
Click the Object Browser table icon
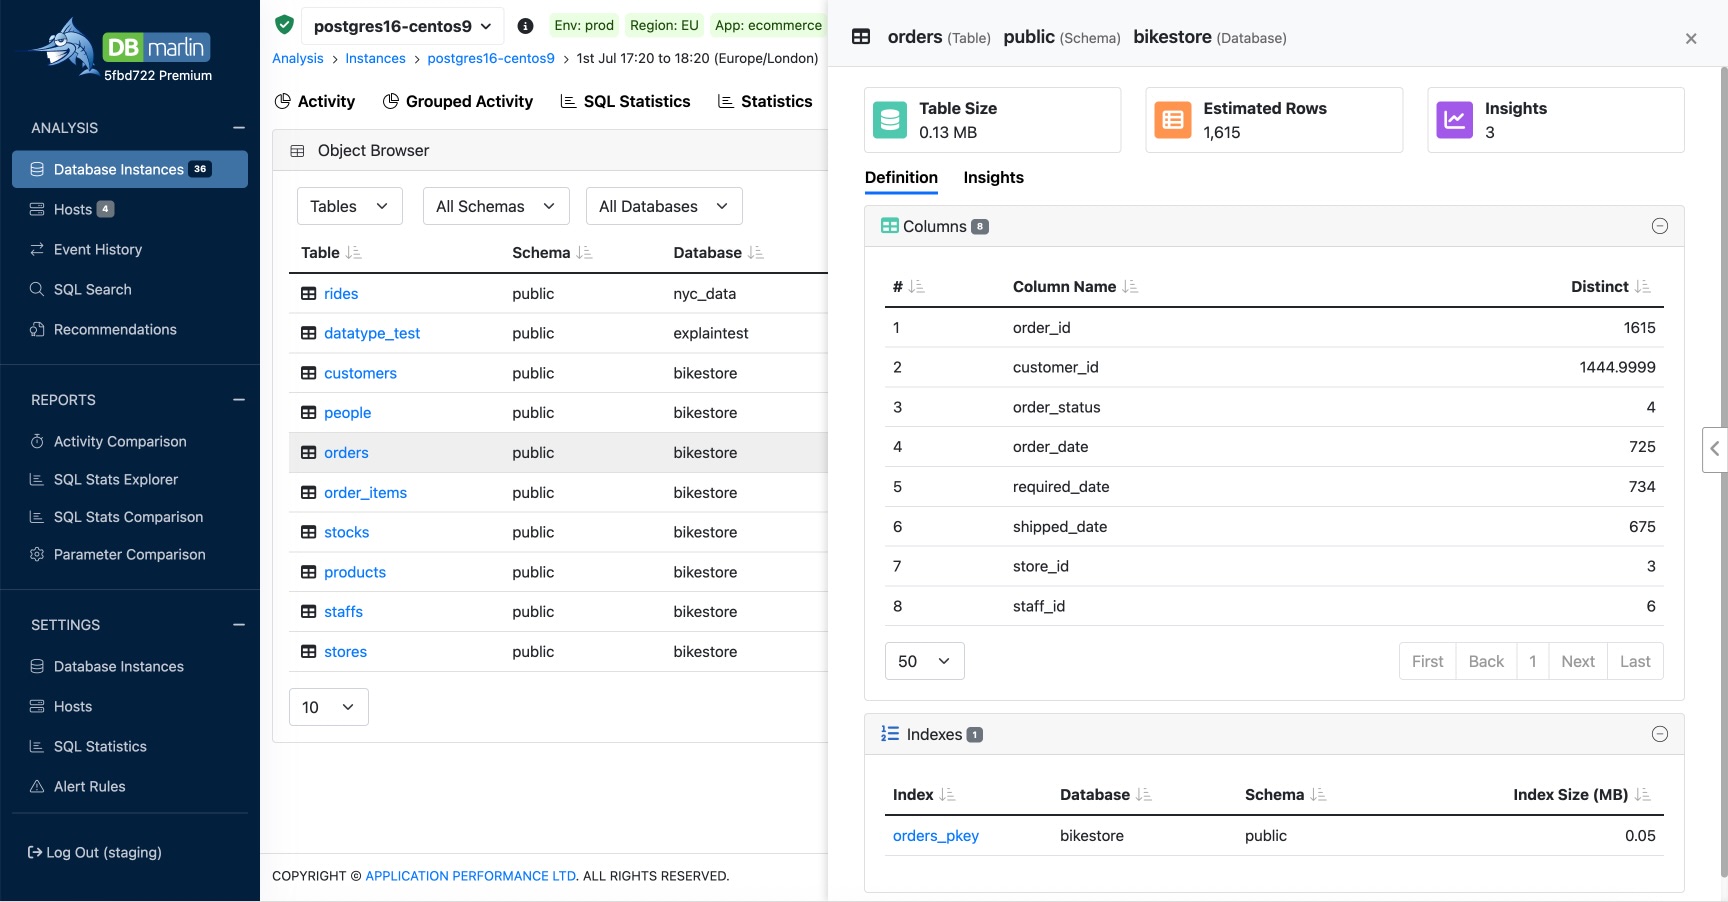(x=297, y=151)
